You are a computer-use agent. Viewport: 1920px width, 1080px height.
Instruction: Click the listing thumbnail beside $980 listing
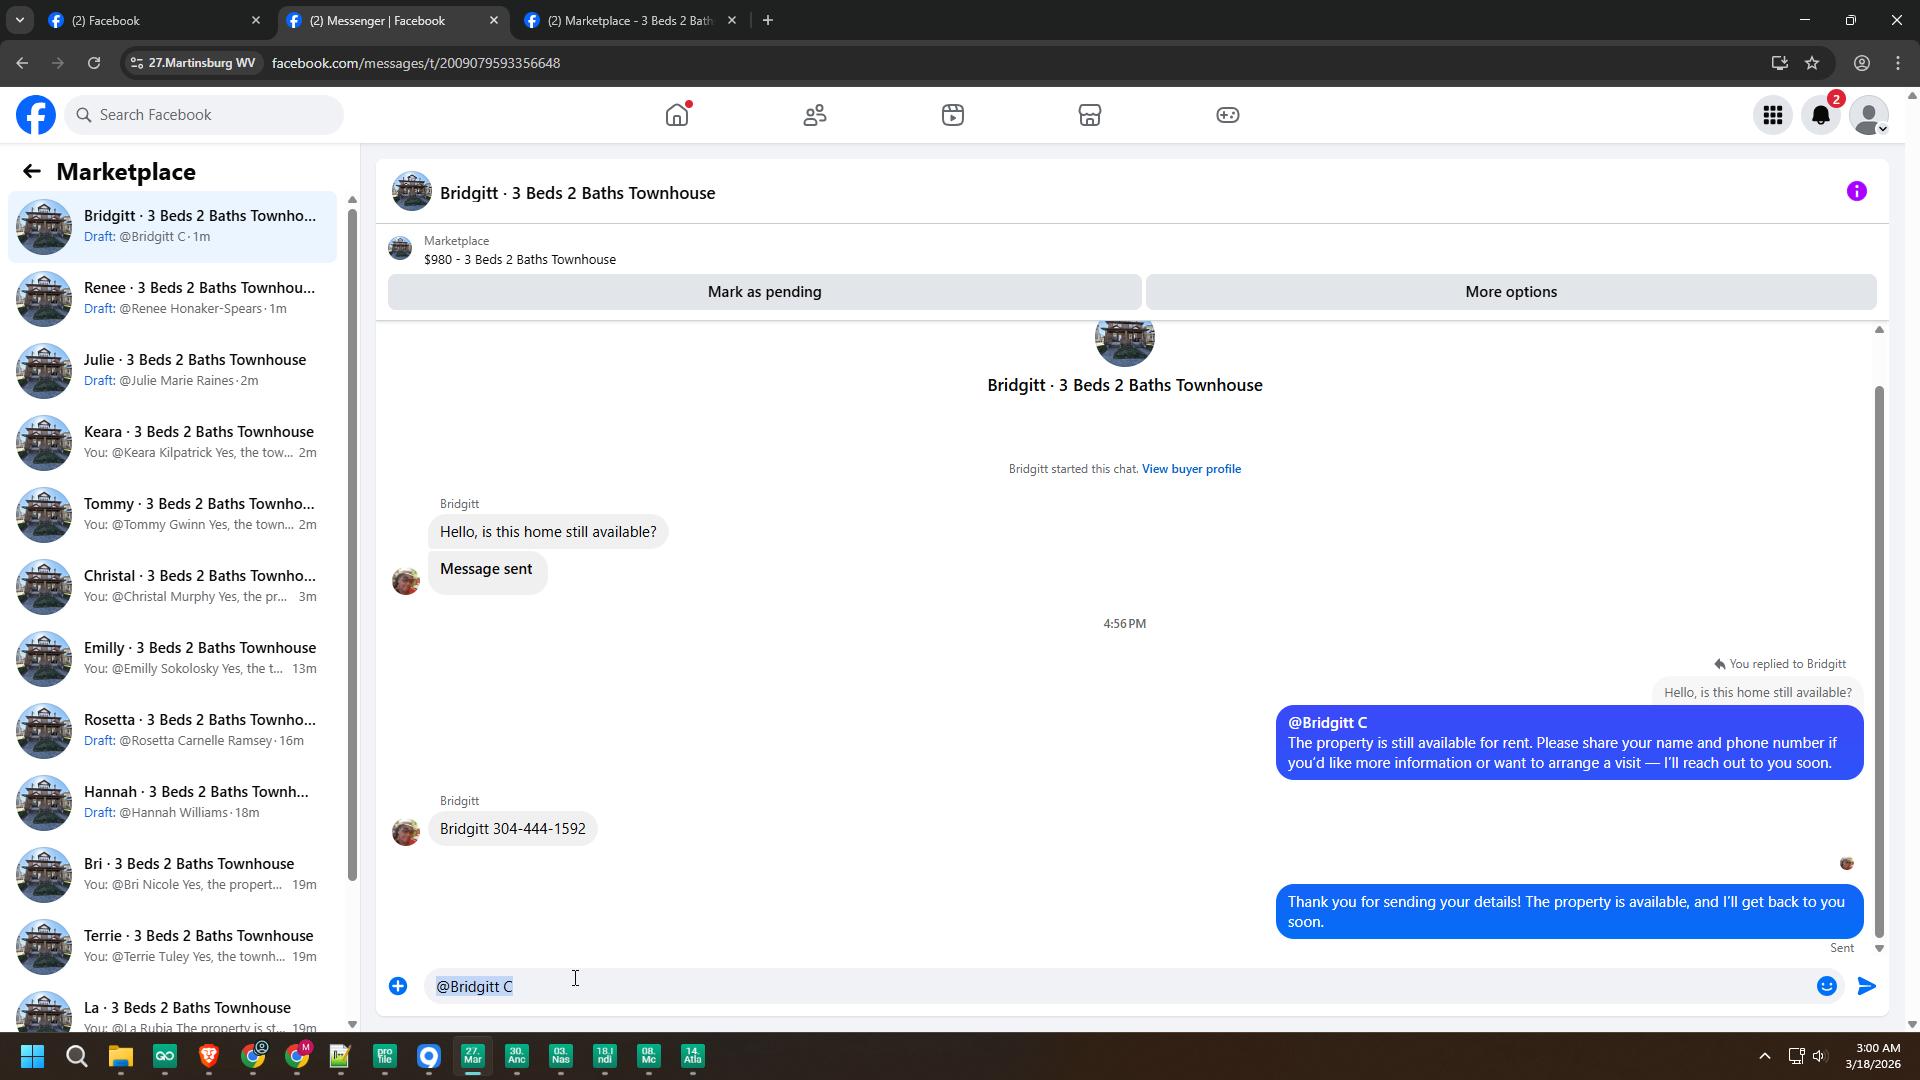[x=400, y=249]
